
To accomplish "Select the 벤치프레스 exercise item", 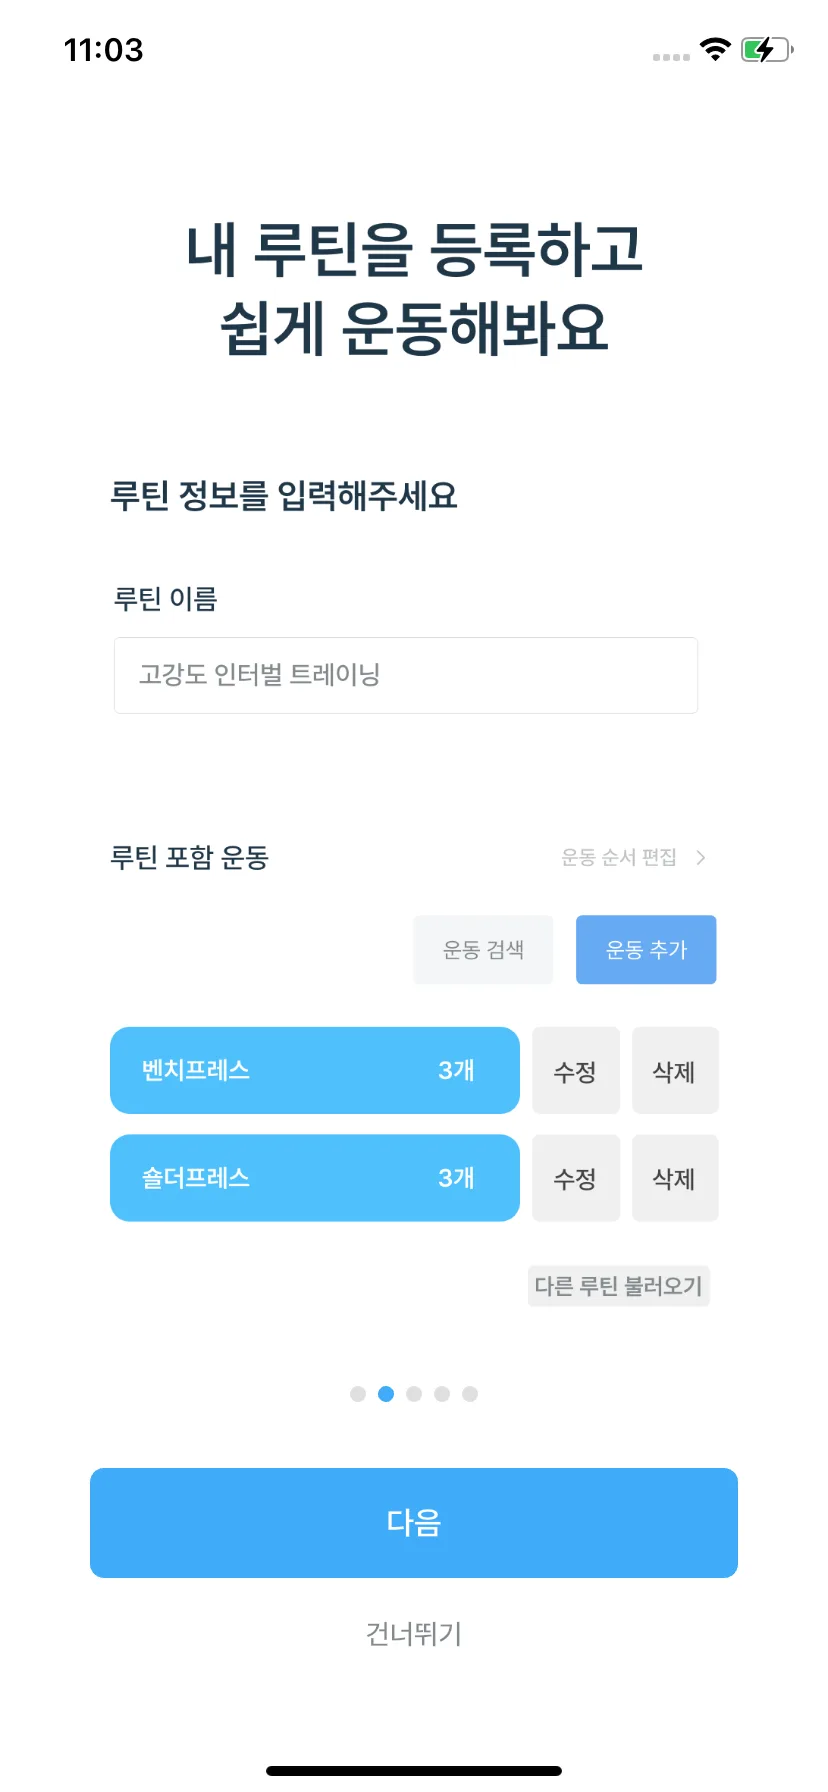I will (x=315, y=1070).
